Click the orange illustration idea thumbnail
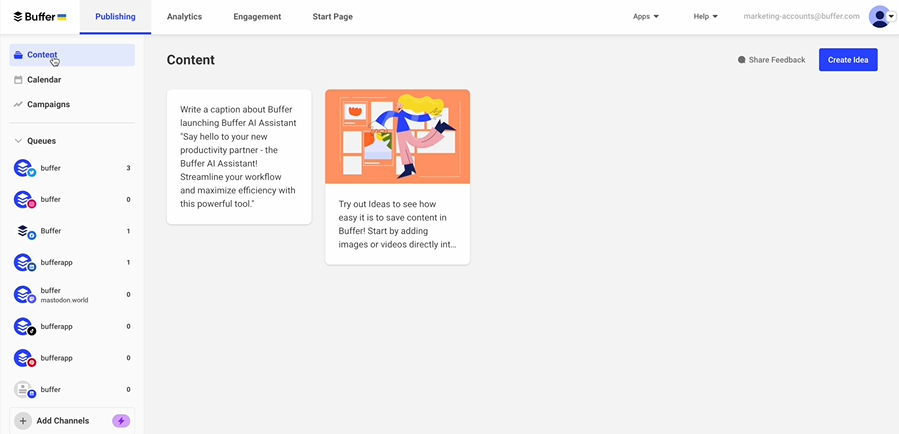 pyautogui.click(x=397, y=136)
